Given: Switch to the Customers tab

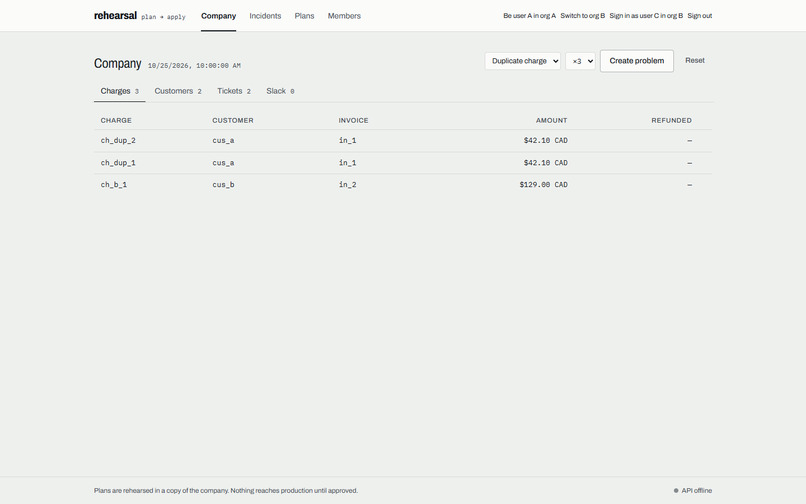Looking at the screenshot, I should tap(178, 91).
